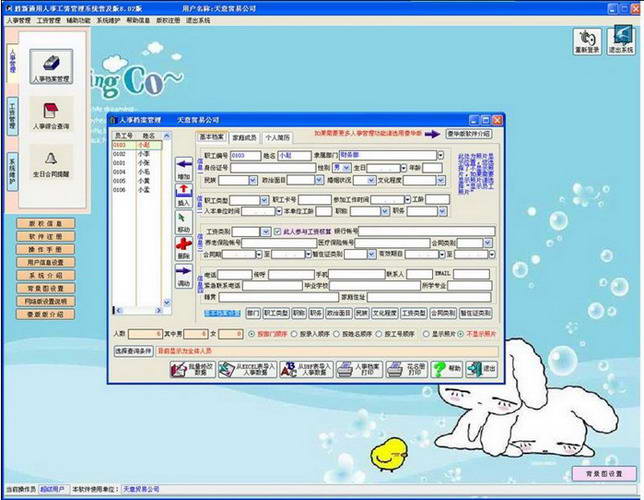Click the 家庭住址 input field
The width and height of the screenshot is (644, 500).
[x=429, y=297]
